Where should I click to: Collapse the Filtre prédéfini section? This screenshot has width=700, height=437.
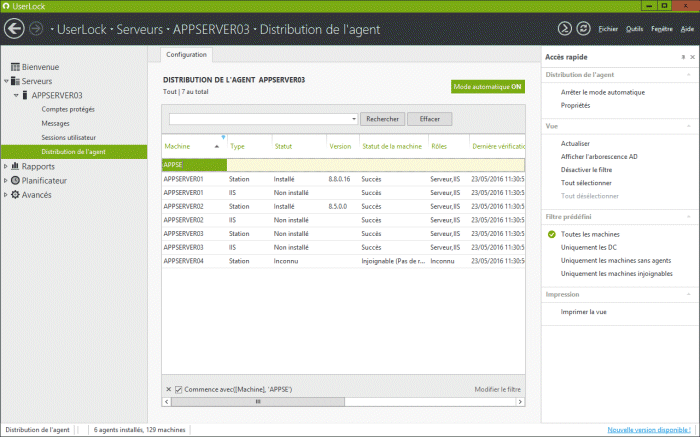(688, 216)
